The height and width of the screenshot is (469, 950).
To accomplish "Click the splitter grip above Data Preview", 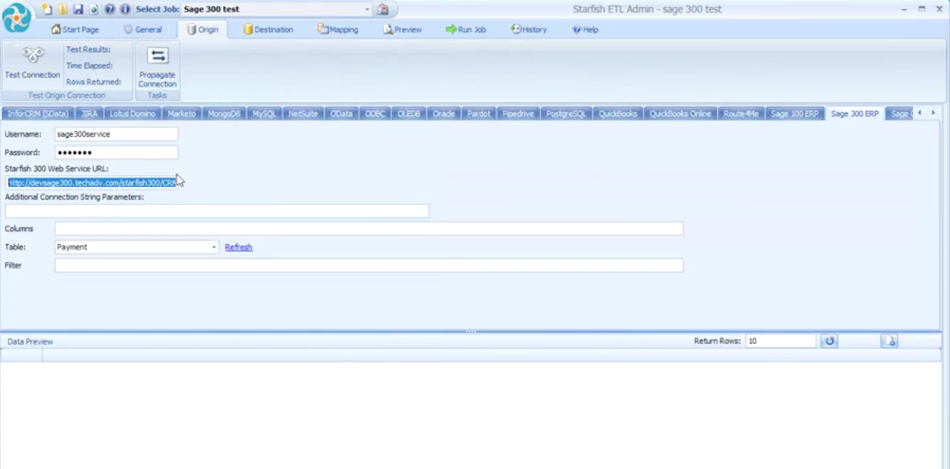I will tap(470, 331).
